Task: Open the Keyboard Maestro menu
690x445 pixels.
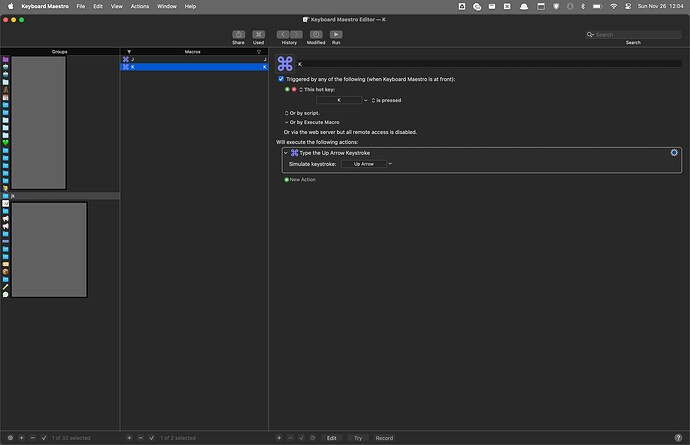Action: pyautogui.click(x=45, y=6)
